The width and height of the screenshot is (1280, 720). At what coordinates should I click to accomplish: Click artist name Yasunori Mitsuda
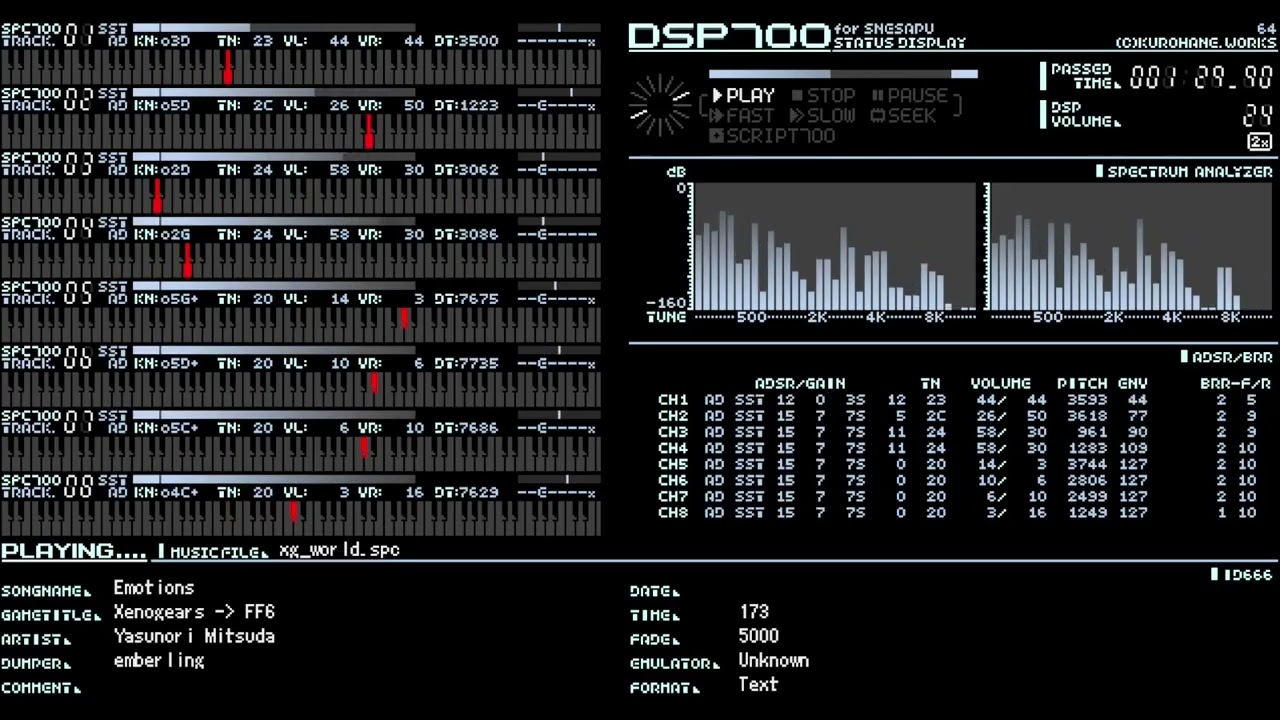pos(194,636)
